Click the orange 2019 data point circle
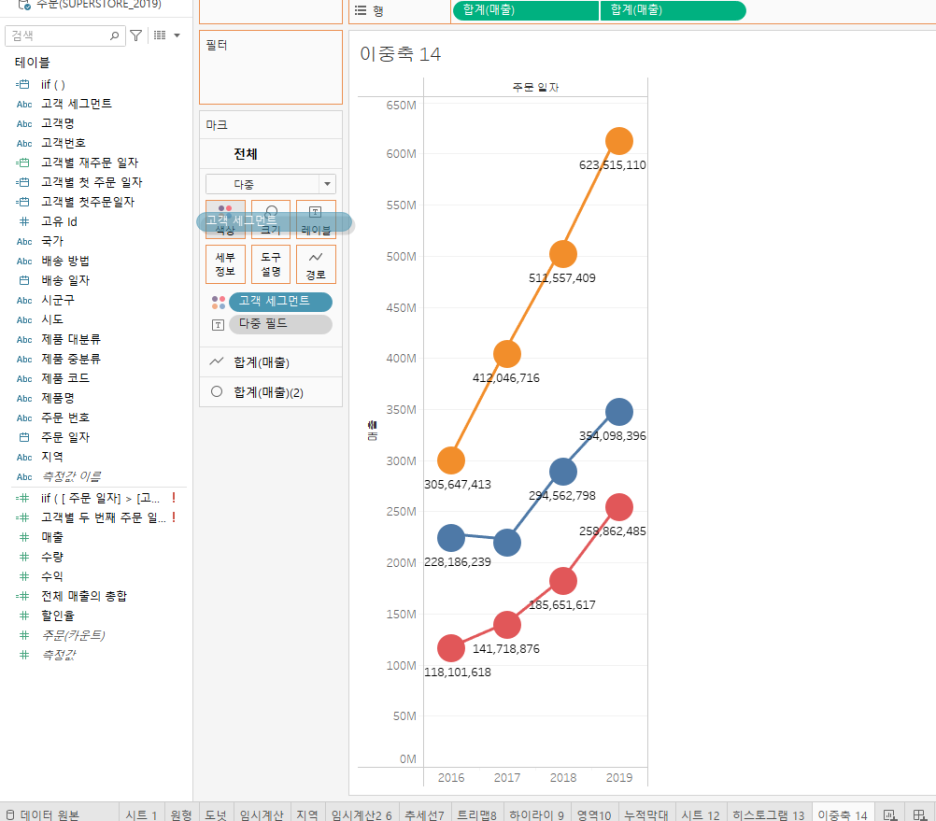This screenshot has width=936, height=821. (619, 142)
